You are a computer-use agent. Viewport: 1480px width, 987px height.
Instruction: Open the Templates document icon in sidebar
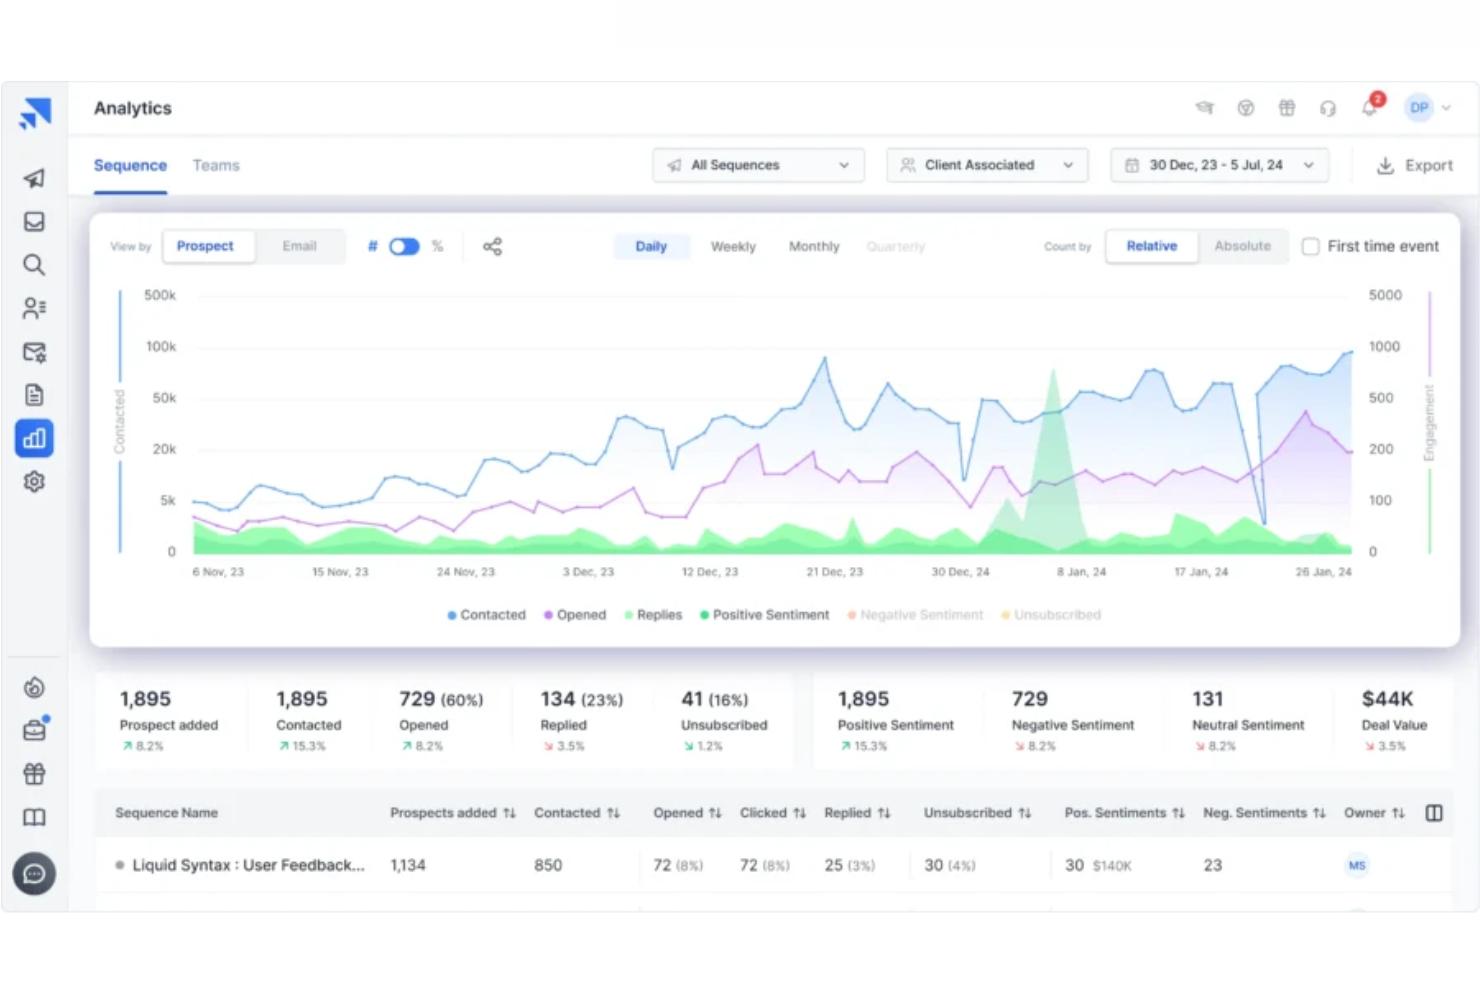(34, 394)
